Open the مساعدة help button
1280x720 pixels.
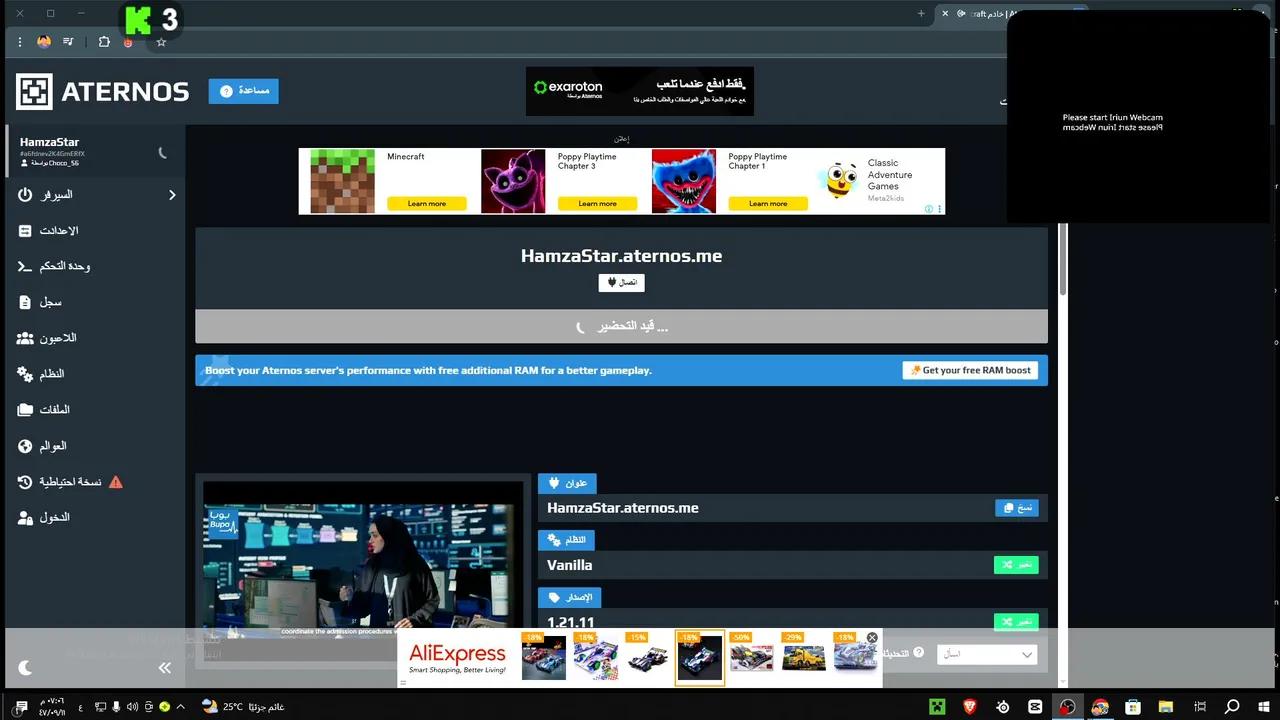(244, 91)
